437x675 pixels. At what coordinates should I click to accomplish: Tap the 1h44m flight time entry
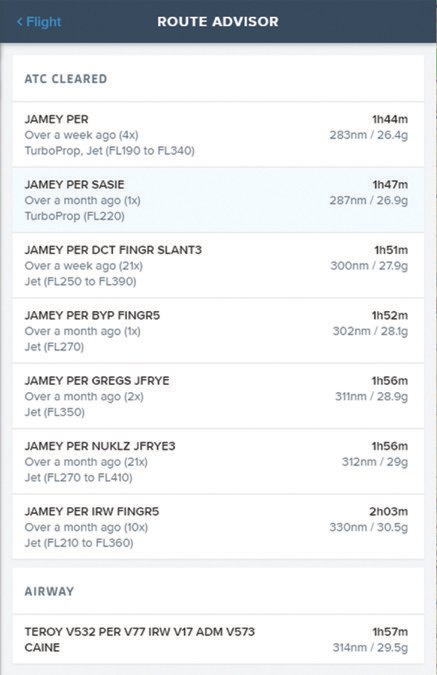click(x=390, y=119)
